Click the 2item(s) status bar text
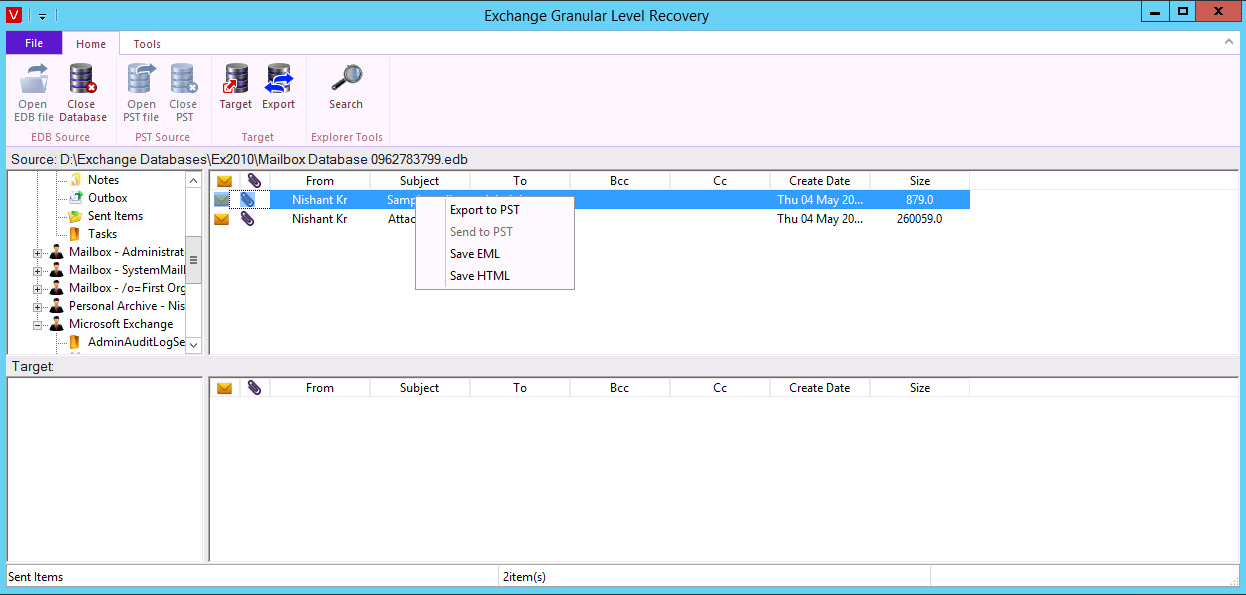 point(524,577)
